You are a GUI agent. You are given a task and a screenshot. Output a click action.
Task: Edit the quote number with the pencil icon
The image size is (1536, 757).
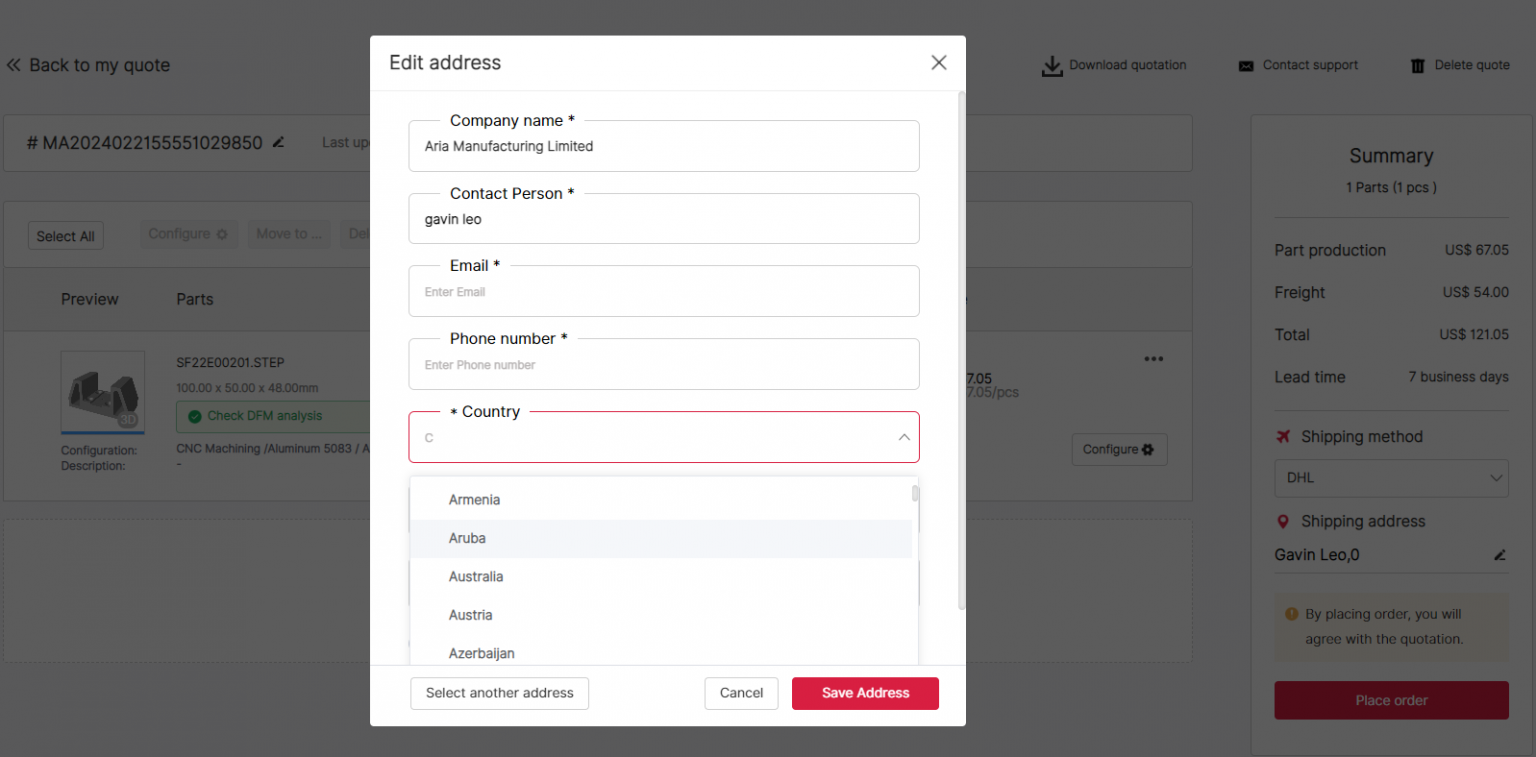277,142
